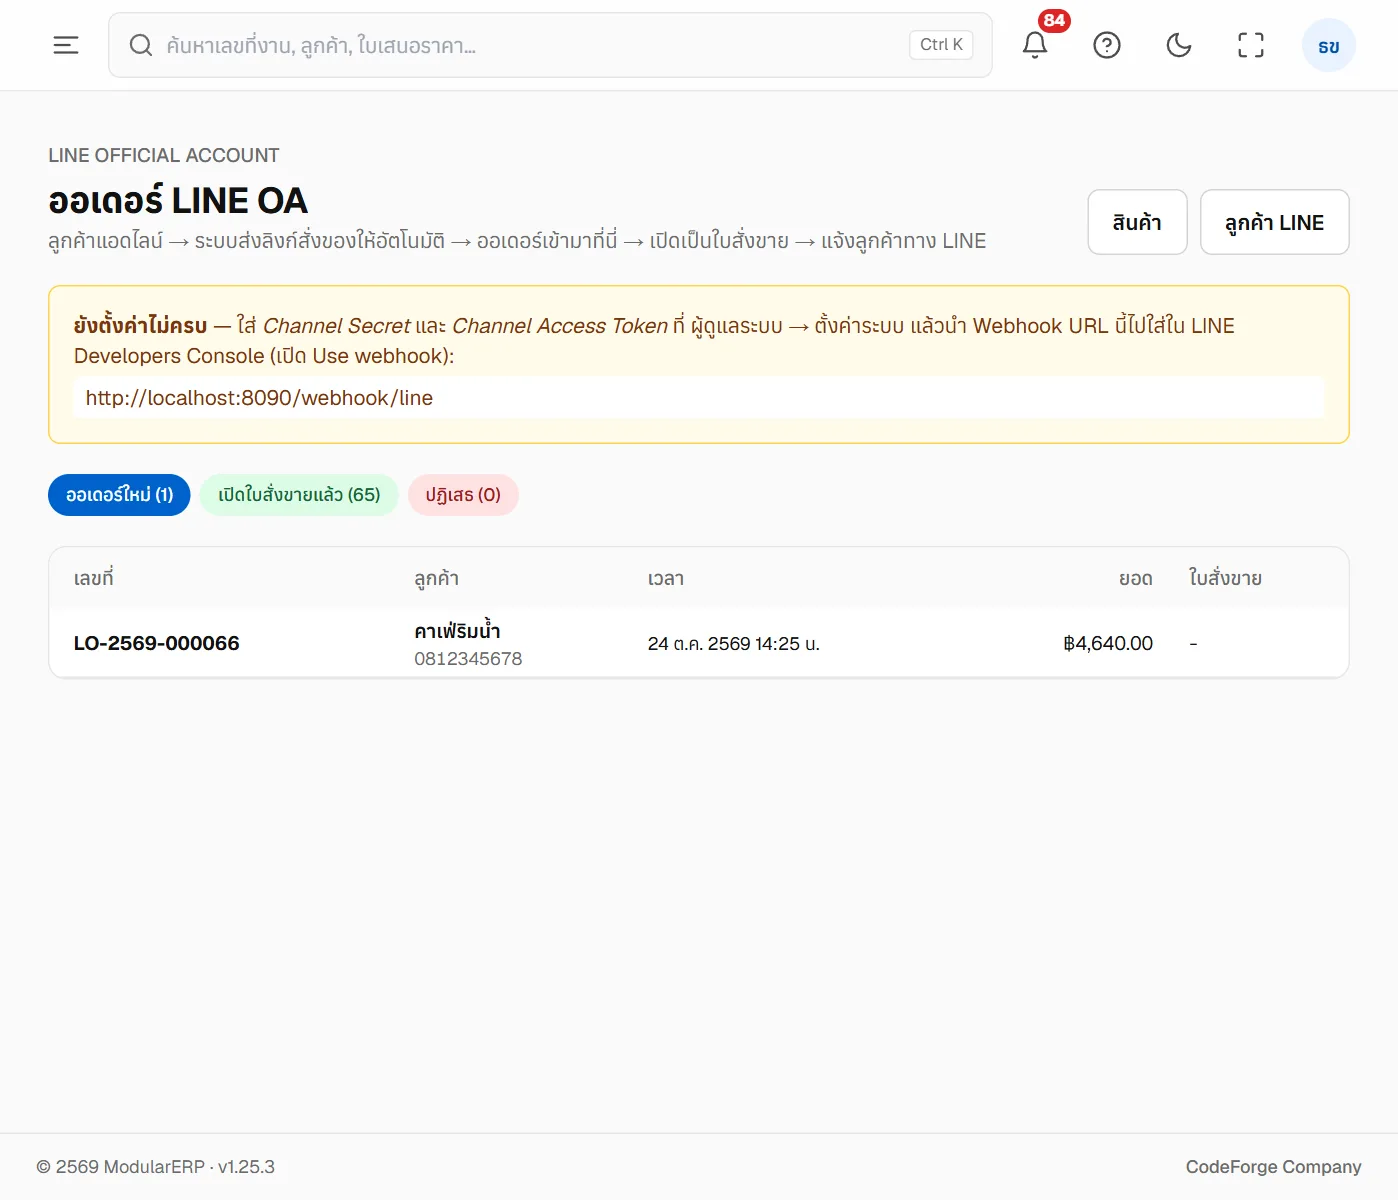Open the hamburger sidebar menu
The width and height of the screenshot is (1398, 1200).
click(x=66, y=45)
